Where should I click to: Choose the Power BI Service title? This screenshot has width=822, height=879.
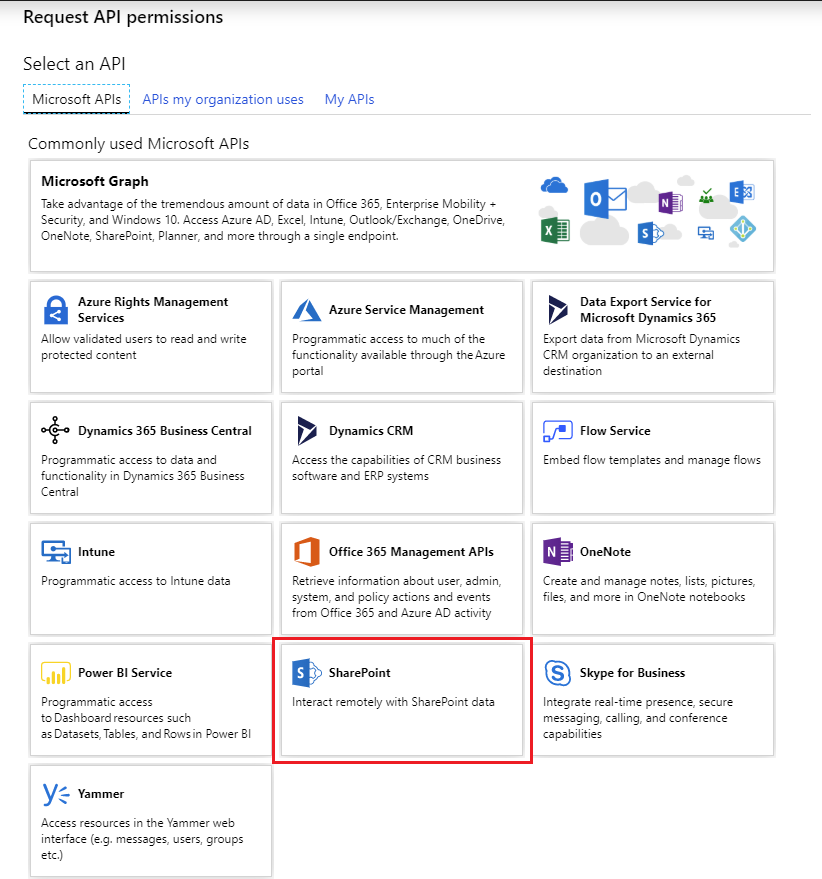pos(125,673)
